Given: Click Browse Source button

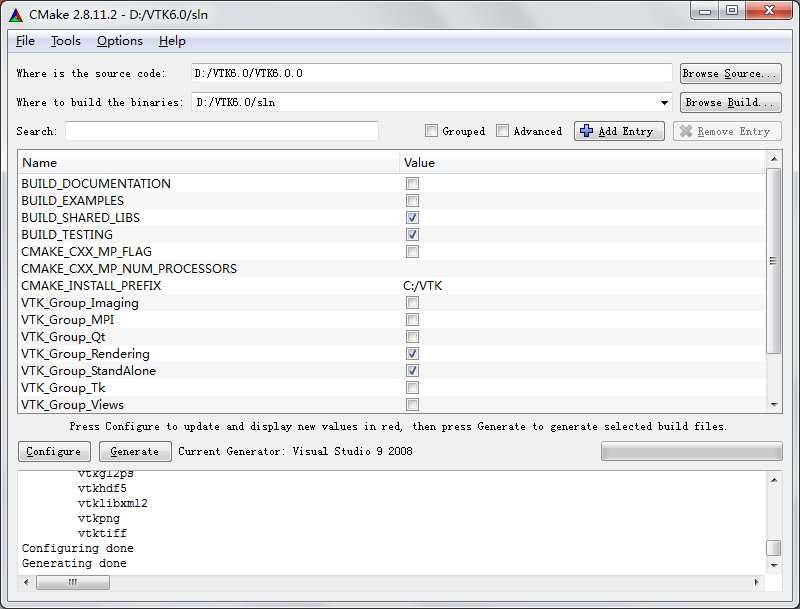Looking at the screenshot, I should pyautogui.click(x=731, y=73).
